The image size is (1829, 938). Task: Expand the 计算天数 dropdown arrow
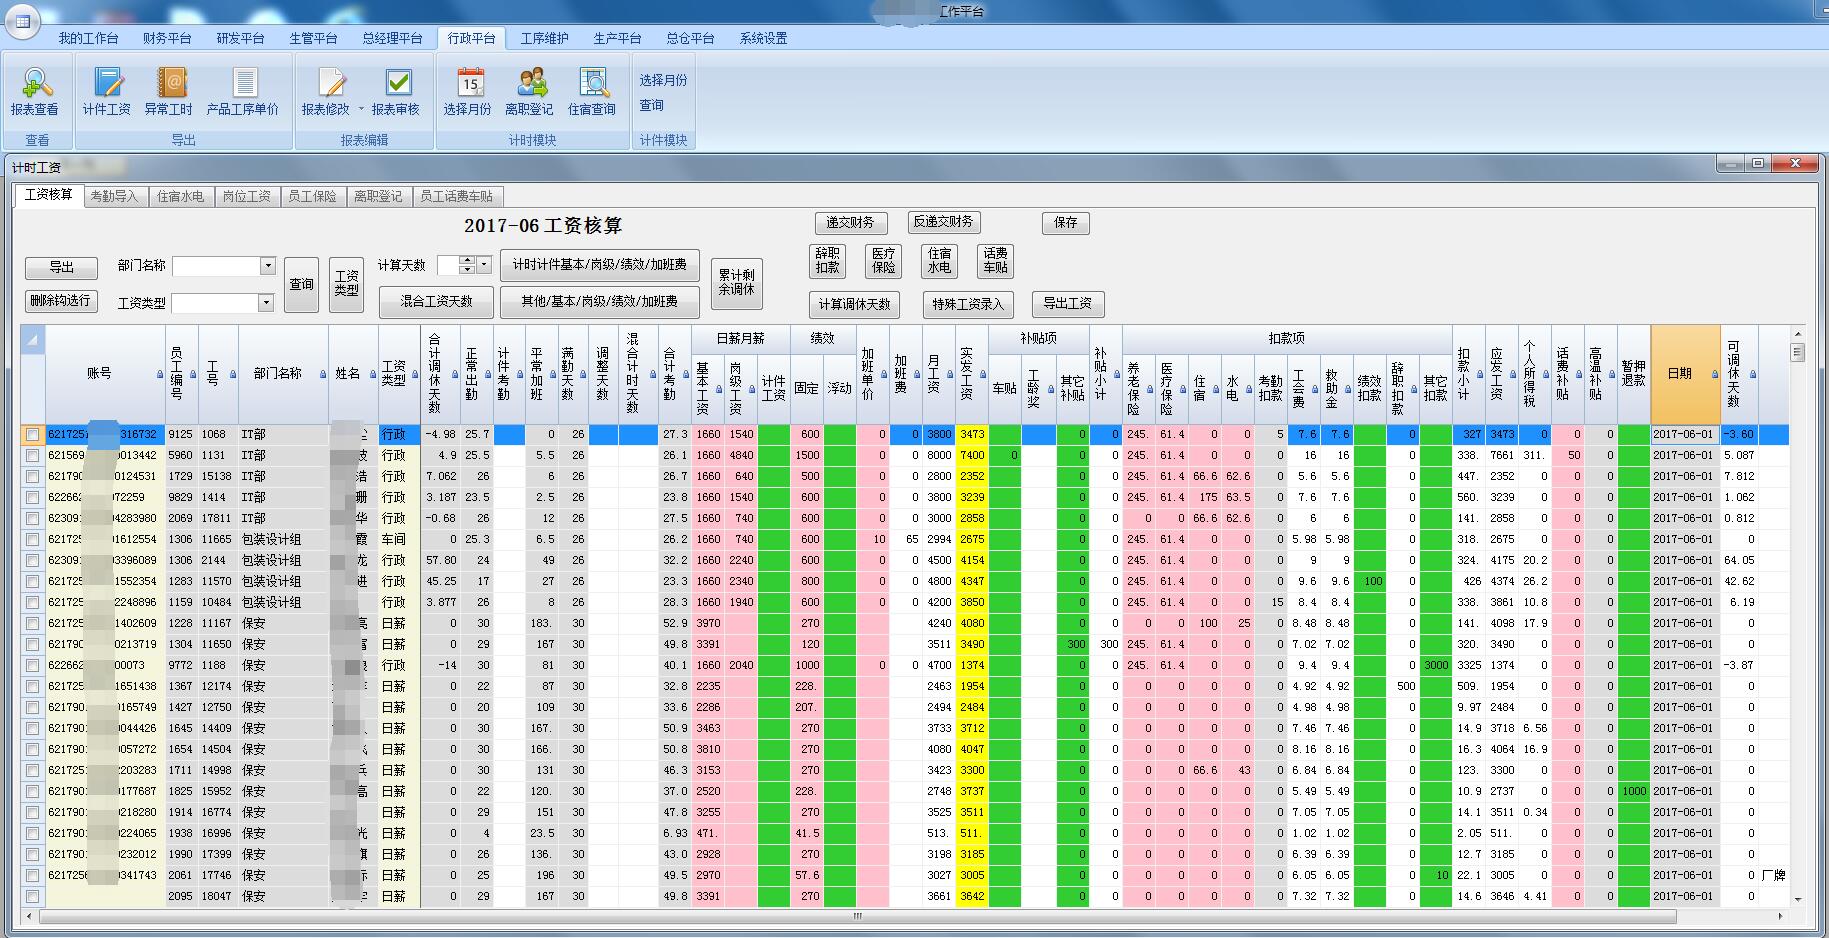pyautogui.click(x=484, y=265)
